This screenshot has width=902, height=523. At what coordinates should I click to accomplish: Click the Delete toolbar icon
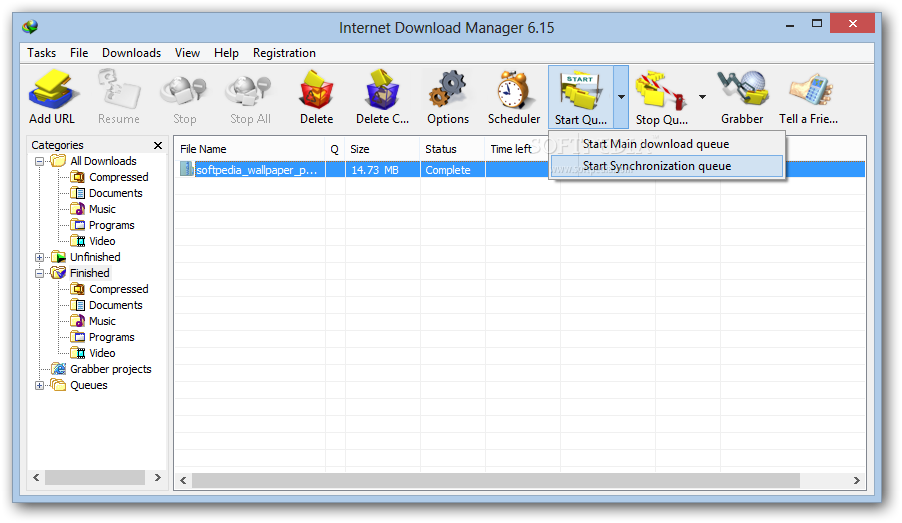pyautogui.click(x=316, y=89)
